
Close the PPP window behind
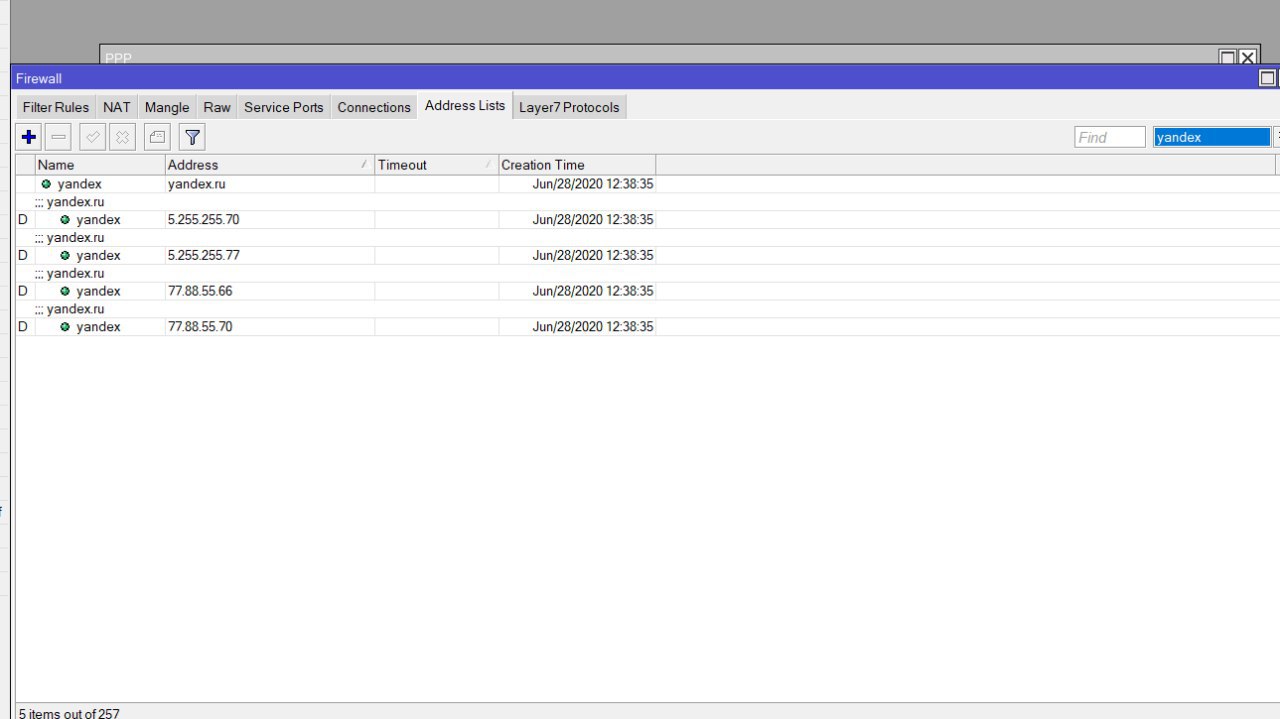click(x=1247, y=58)
